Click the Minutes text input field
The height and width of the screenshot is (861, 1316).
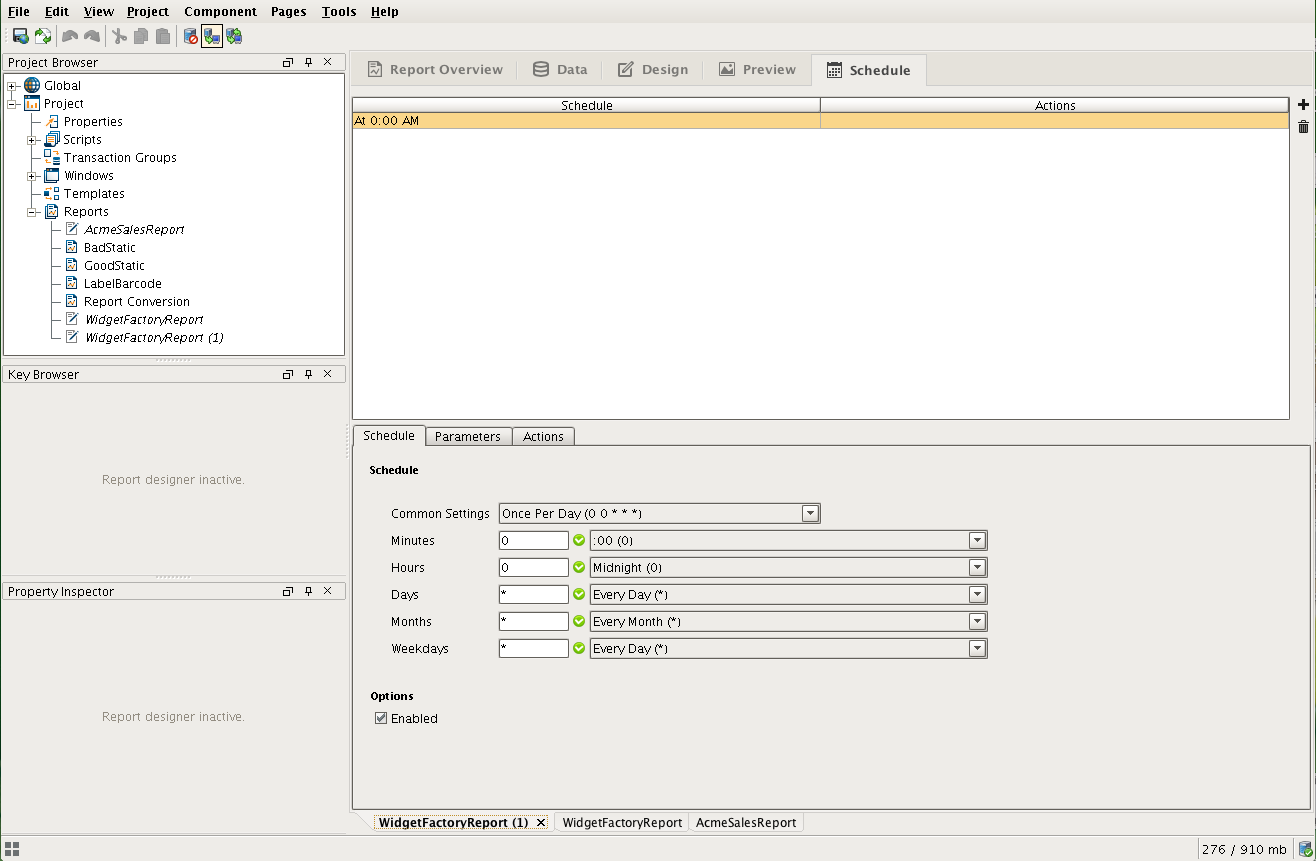point(533,541)
